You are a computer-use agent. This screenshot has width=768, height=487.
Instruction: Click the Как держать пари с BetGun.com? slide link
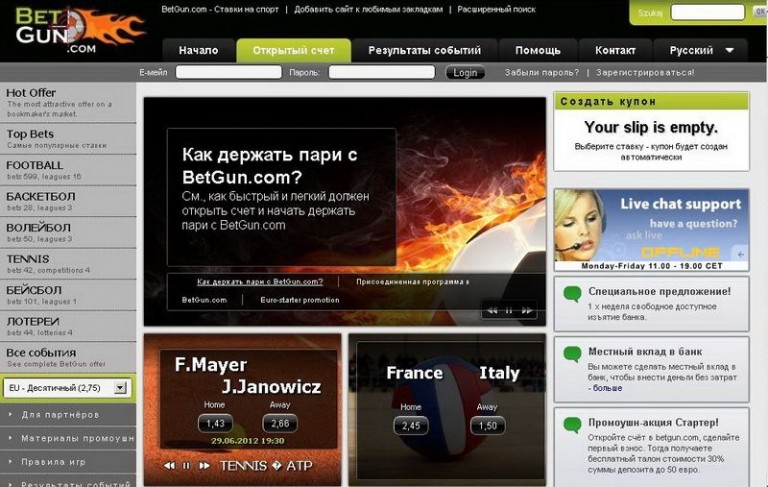click(x=260, y=282)
